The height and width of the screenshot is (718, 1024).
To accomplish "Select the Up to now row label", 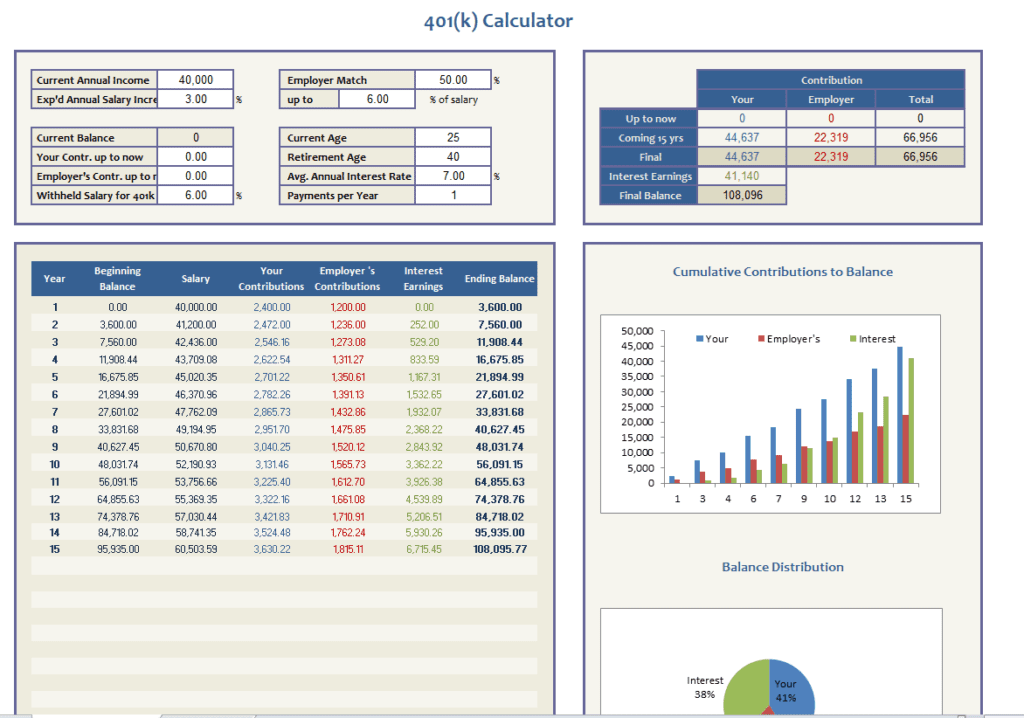I will point(650,119).
